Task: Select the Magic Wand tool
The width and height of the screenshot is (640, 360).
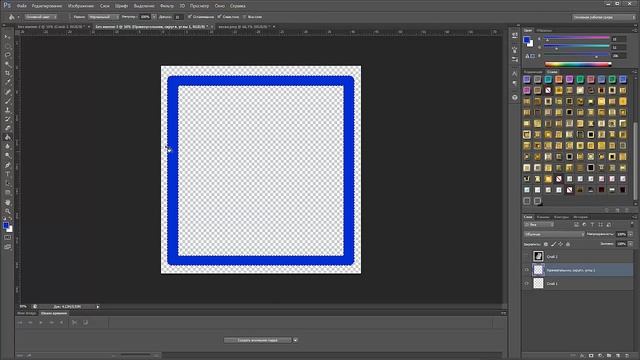Action: pos(7,64)
